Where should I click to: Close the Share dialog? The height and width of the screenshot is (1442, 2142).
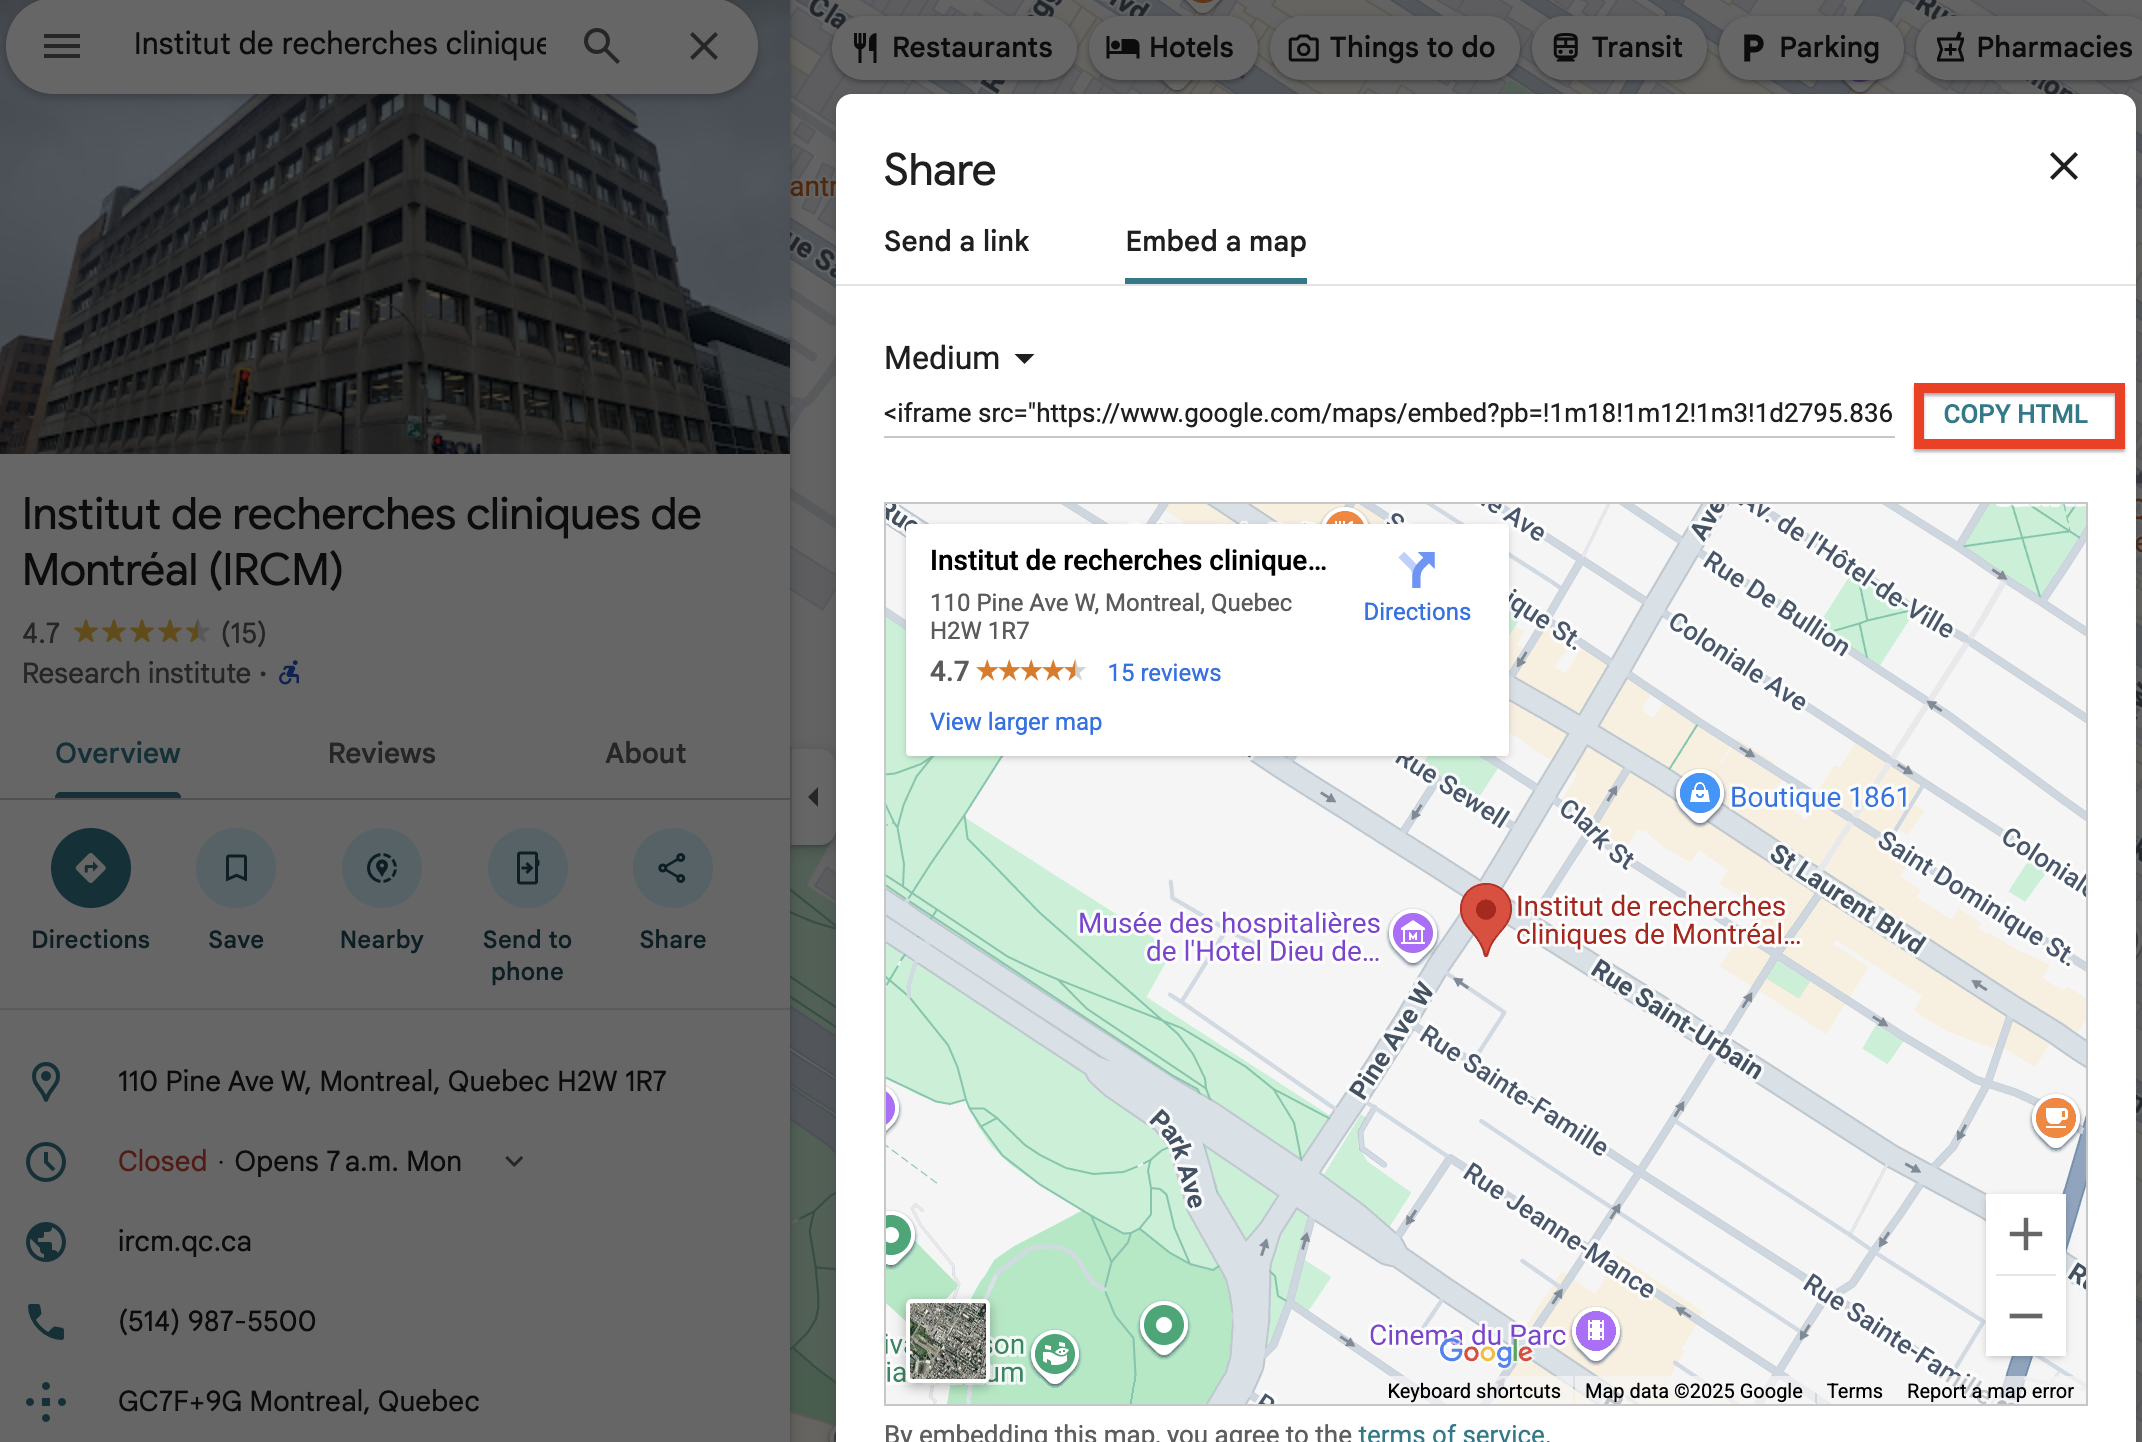(2063, 166)
